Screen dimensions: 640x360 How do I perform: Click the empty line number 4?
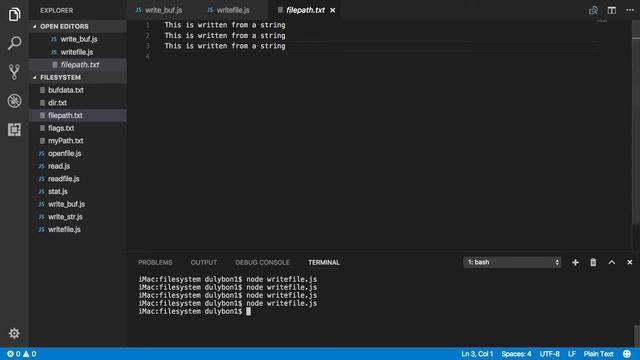click(x=148, y=56)
